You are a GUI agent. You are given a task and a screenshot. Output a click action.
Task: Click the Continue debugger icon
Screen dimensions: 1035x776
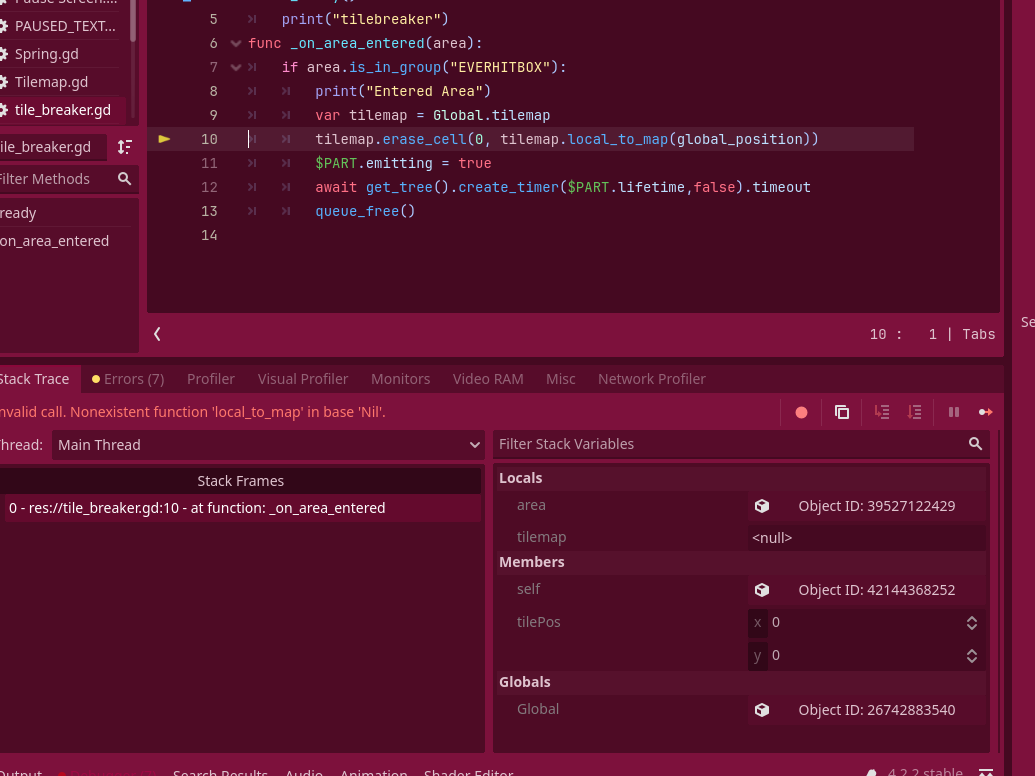pyautogui.click(x=985, y=412)
